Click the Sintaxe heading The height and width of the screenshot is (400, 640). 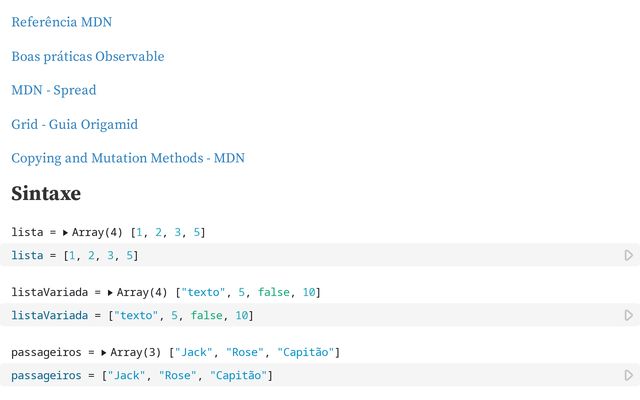[x=46, y=193]
